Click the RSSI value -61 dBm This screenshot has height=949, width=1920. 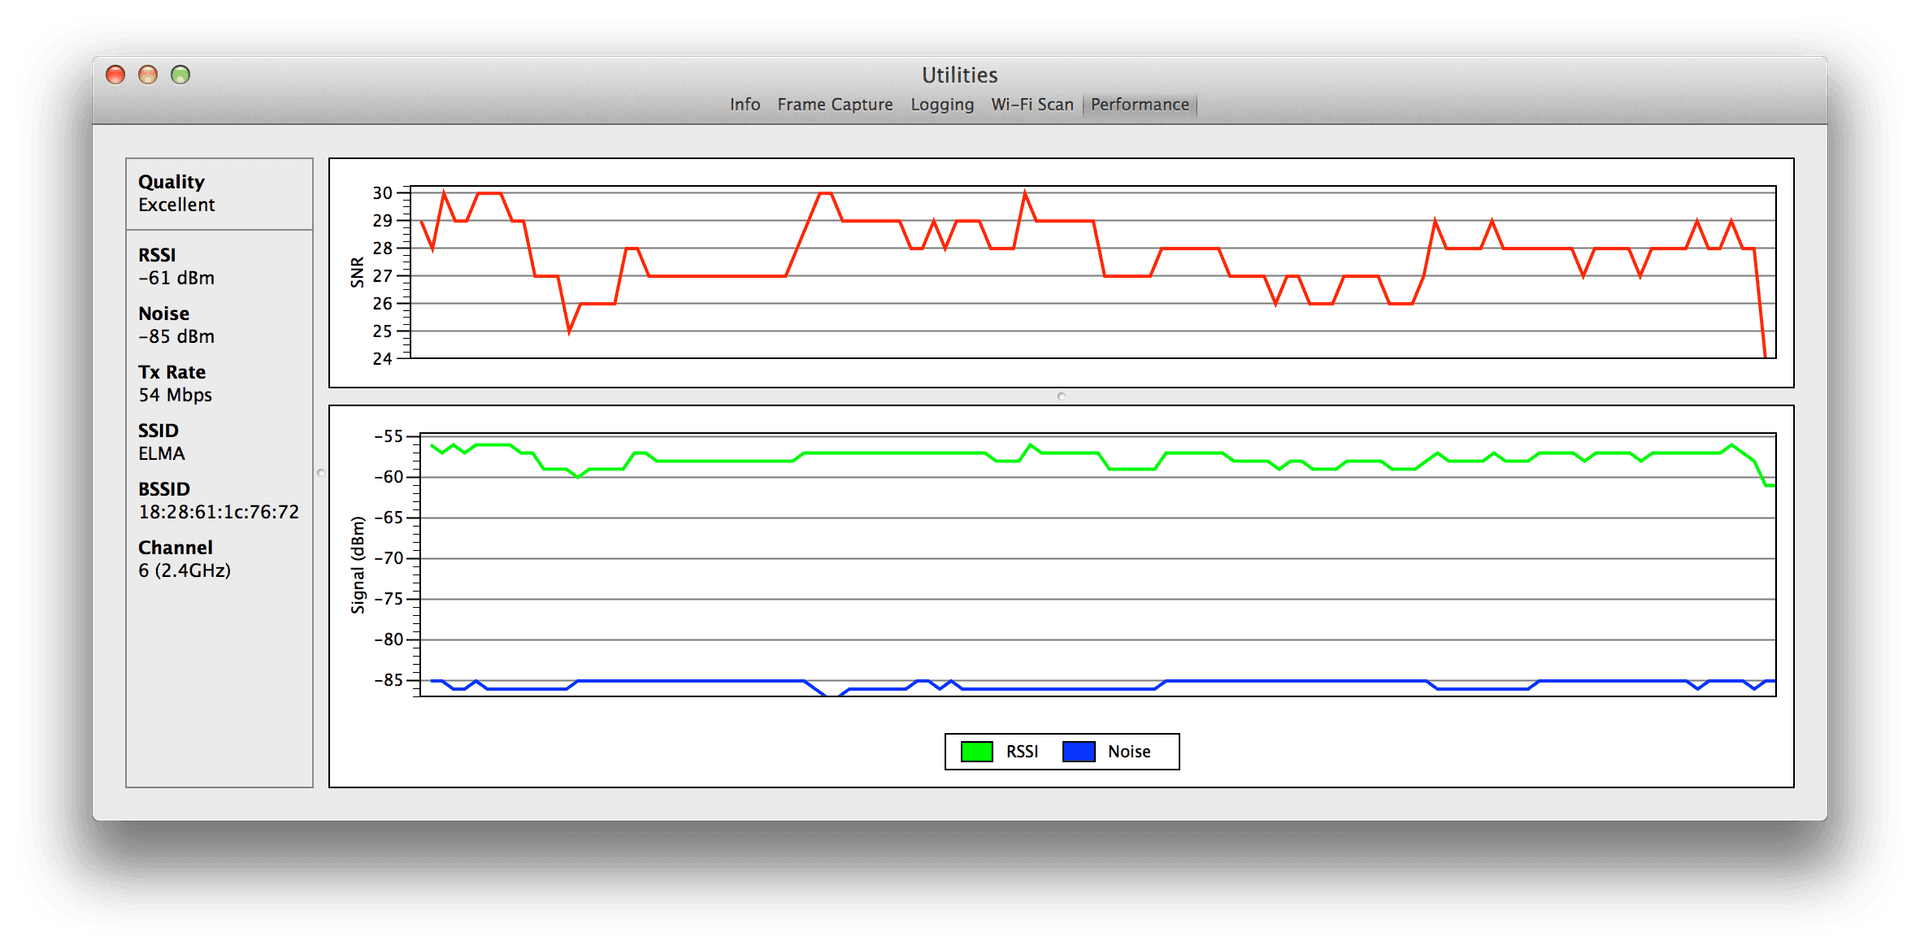pyautogui.click(x=176, y=277)
